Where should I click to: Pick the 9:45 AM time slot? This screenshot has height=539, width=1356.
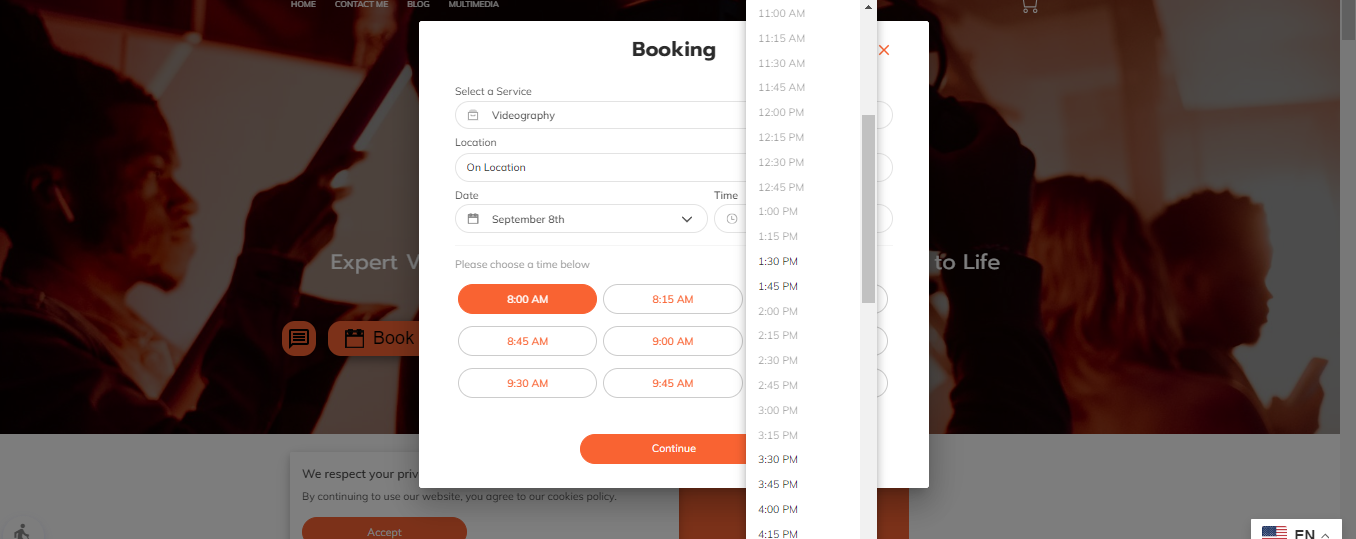pos(672,383)
